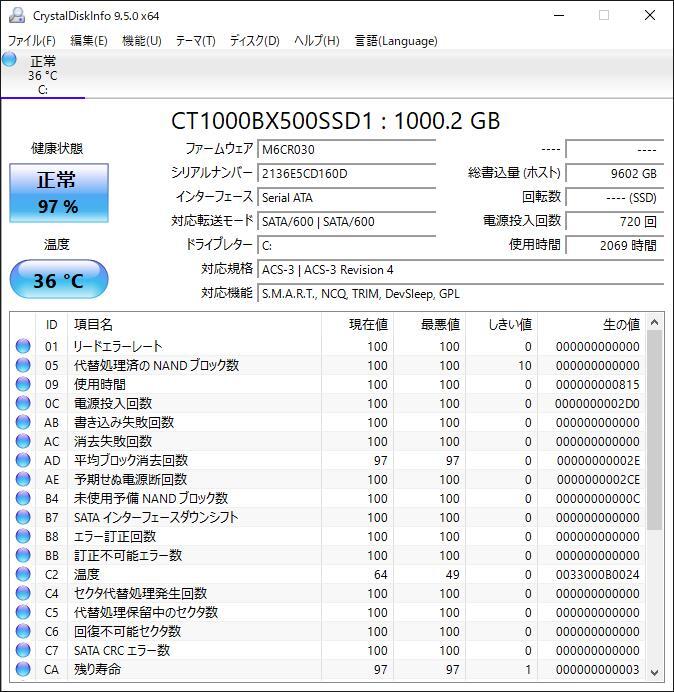Minimize the CrystalDiskInfo window
The image size is (674, 692).
(559, 15)
